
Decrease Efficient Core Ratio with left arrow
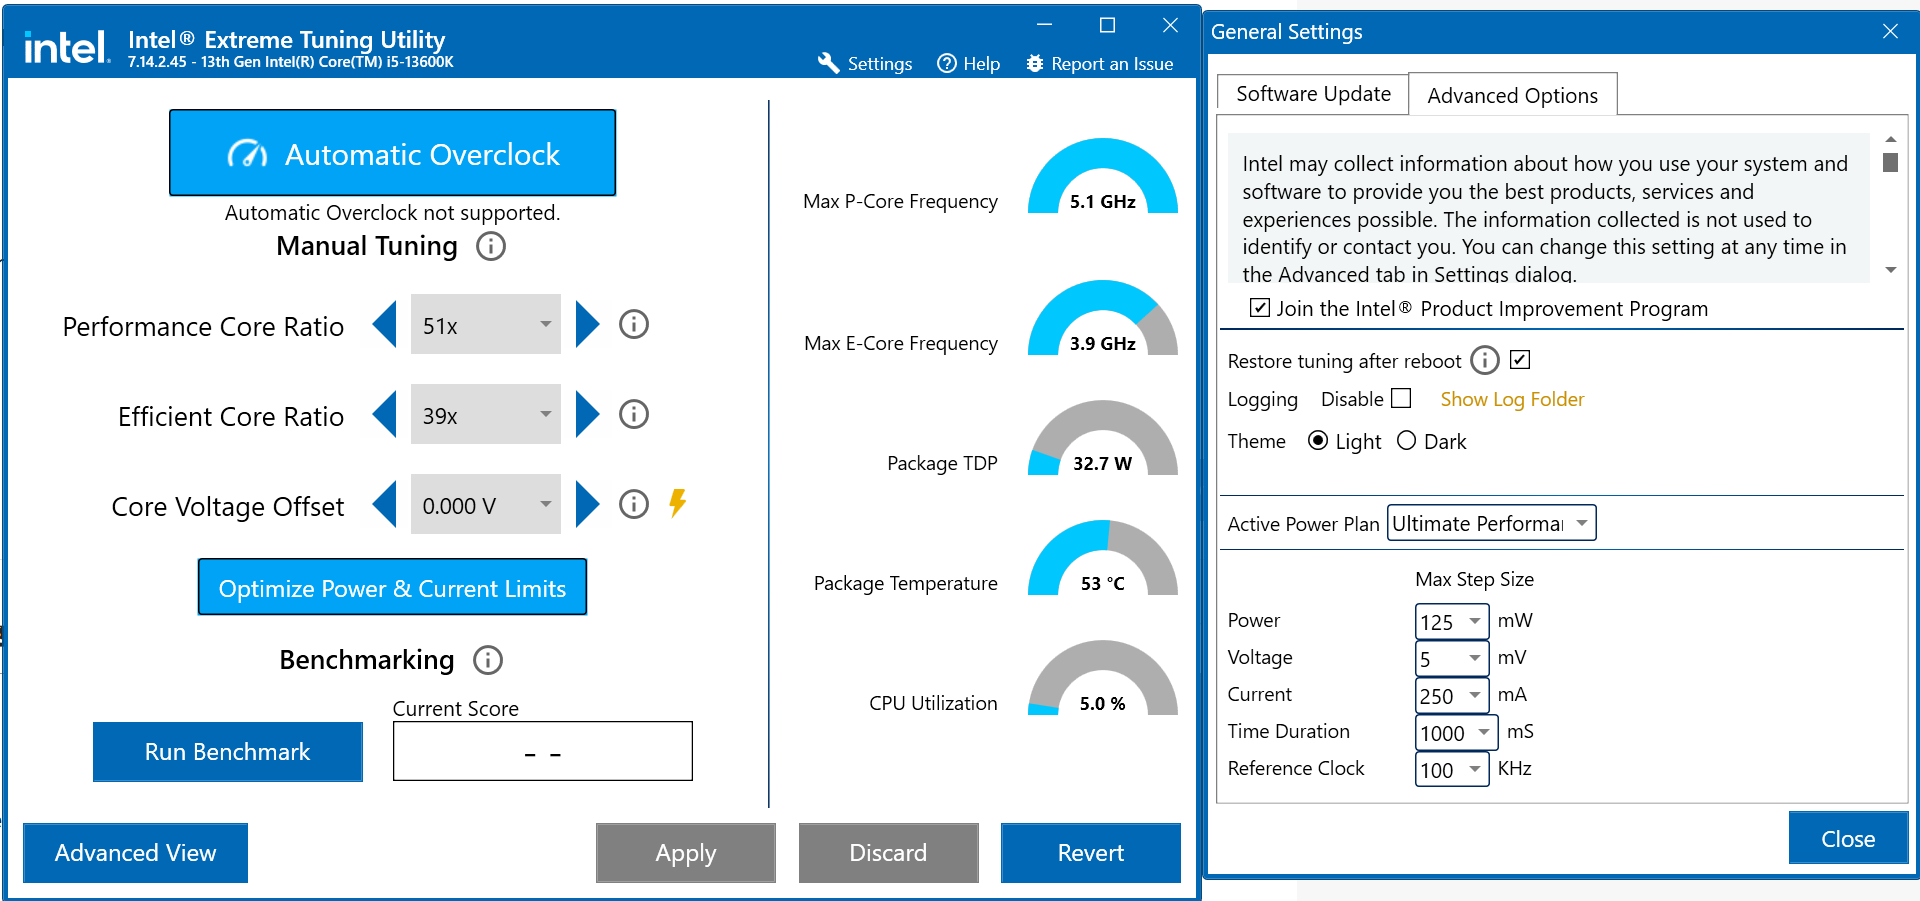click(385, 414)
